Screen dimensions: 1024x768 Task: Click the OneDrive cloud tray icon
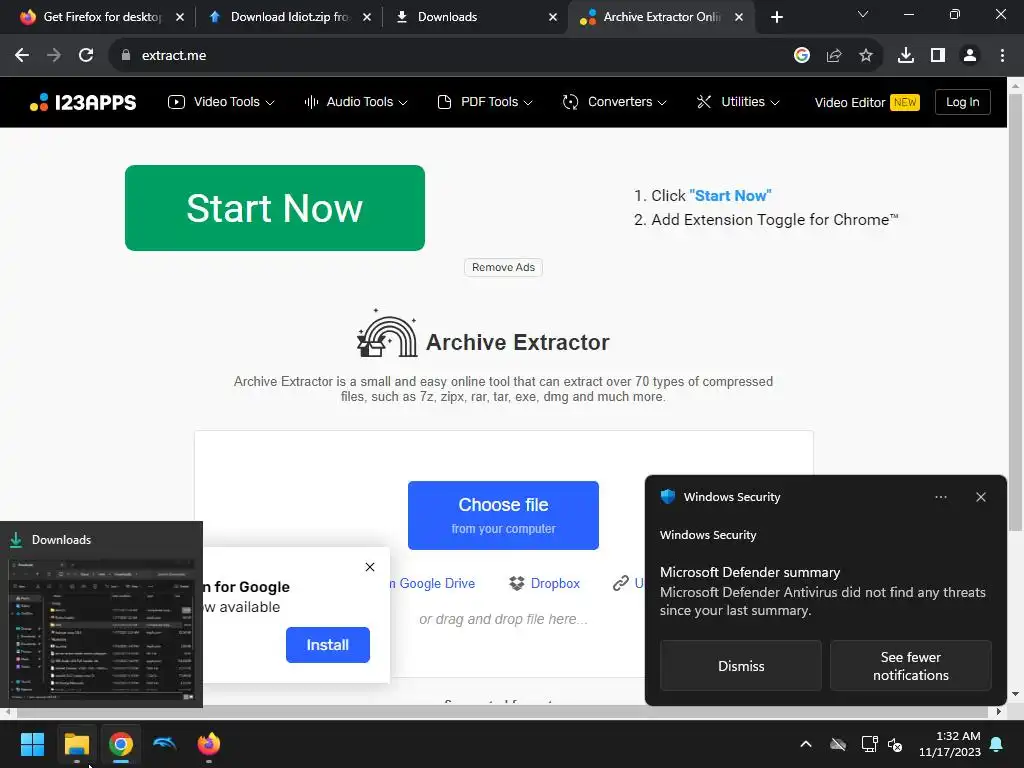tap(838, 744)
